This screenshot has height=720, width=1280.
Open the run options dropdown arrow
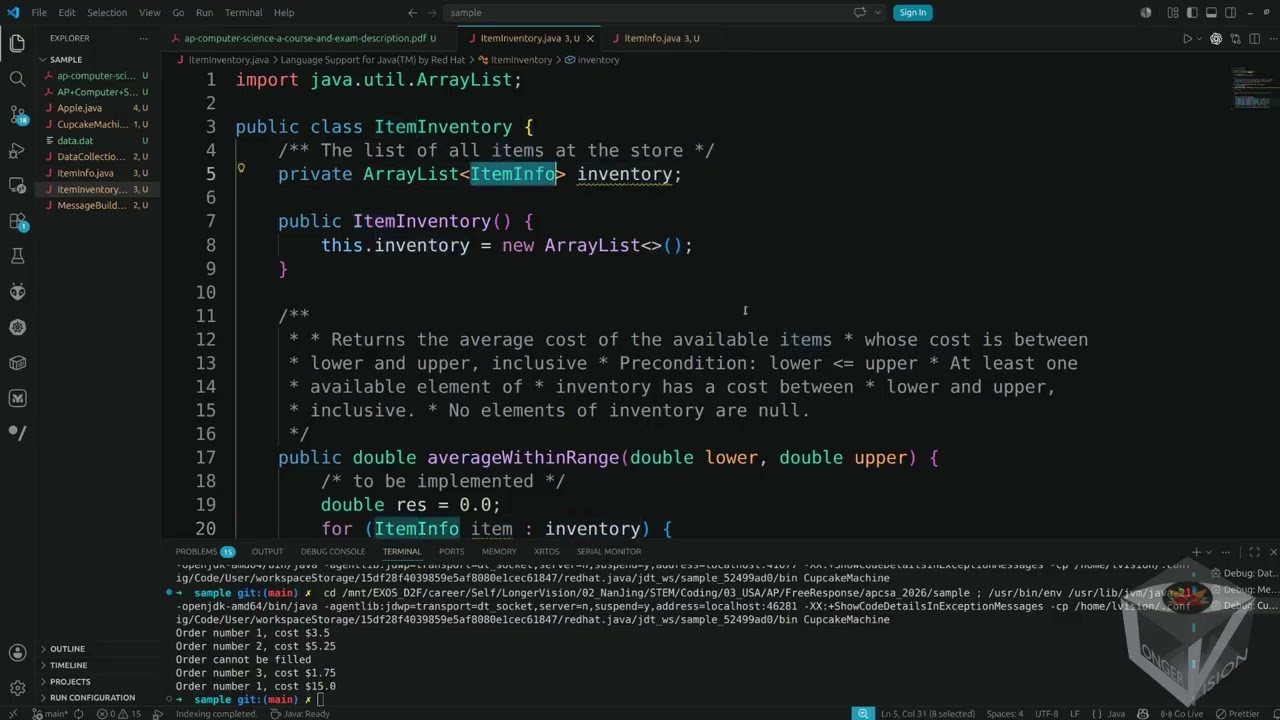click(x=1199, y=39)
